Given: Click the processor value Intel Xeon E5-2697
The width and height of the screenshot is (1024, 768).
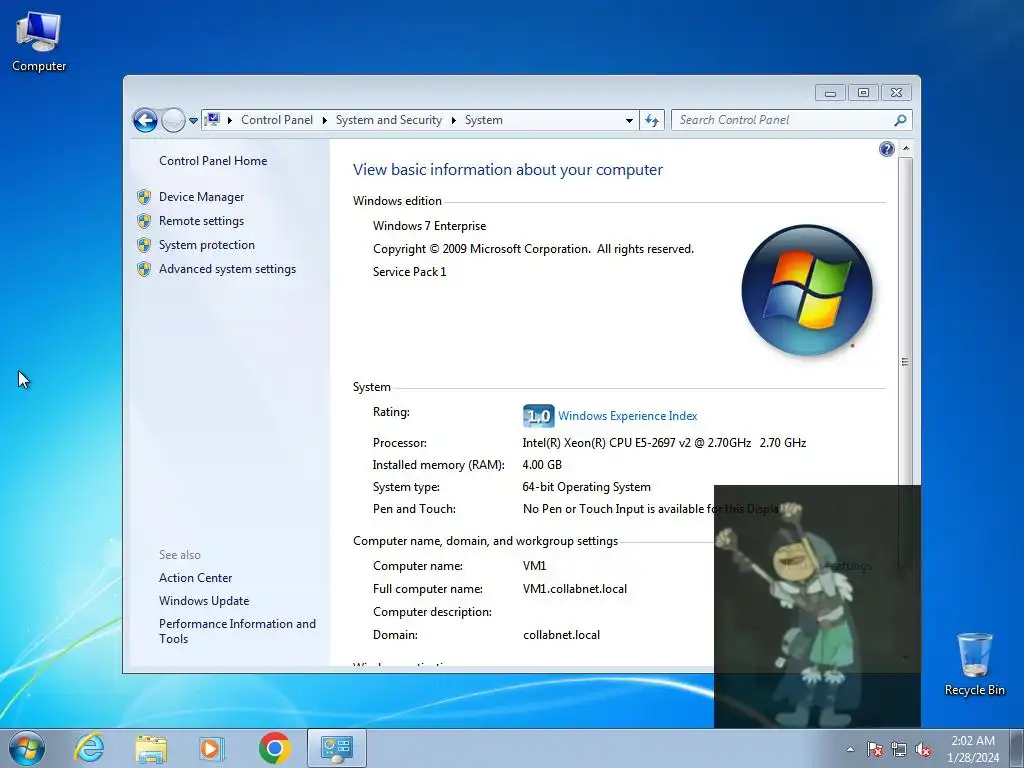Looking at the screenshot, I should pyautogui.click(x=664, y=443).
